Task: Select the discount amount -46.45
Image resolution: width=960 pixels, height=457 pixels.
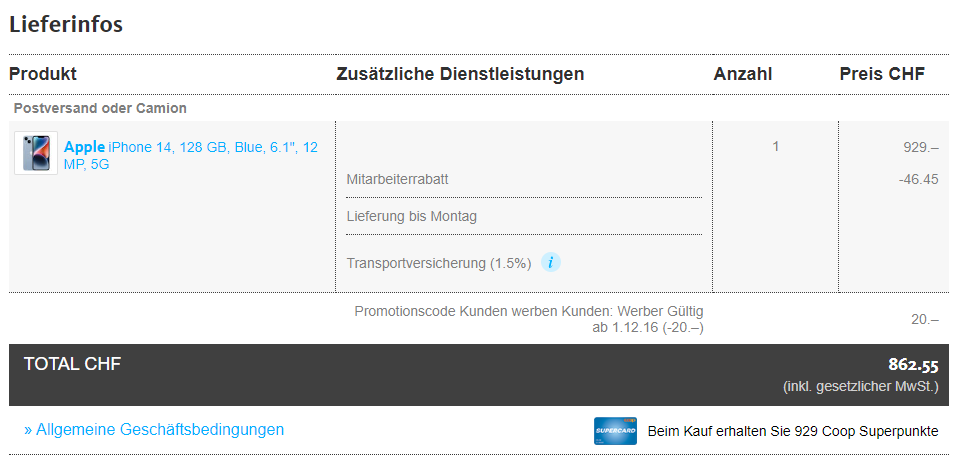Action: tap(918, 179)
